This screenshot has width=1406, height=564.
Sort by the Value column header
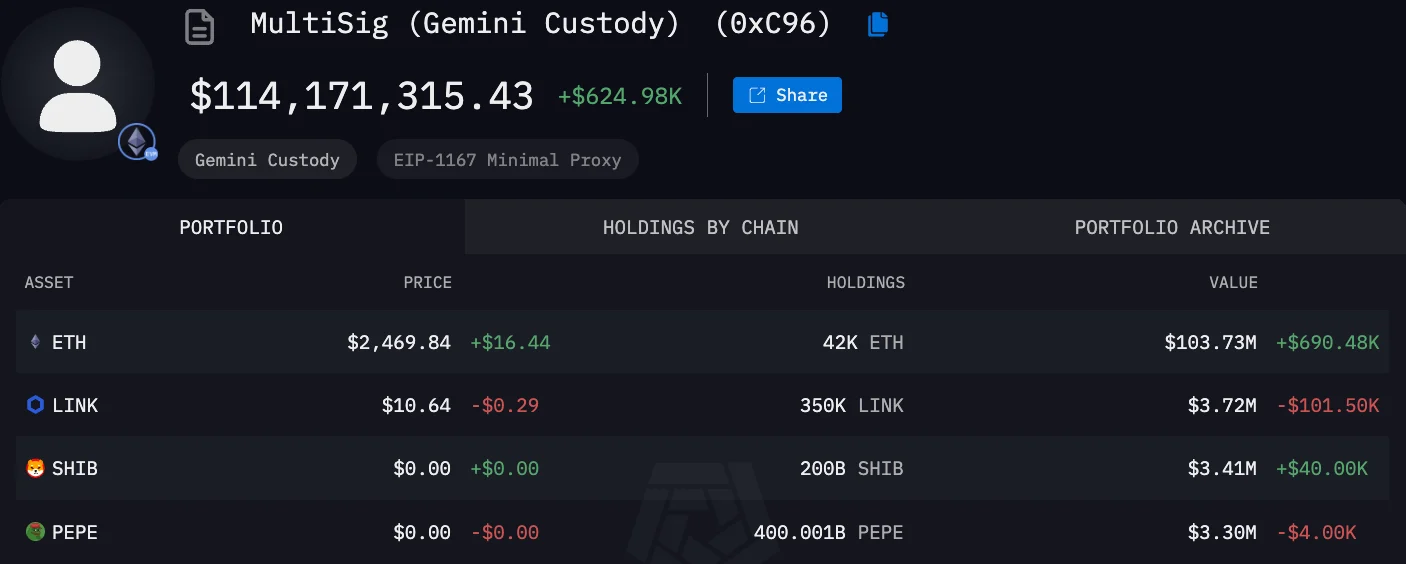pyautogui.click(x=1233, y=282)
